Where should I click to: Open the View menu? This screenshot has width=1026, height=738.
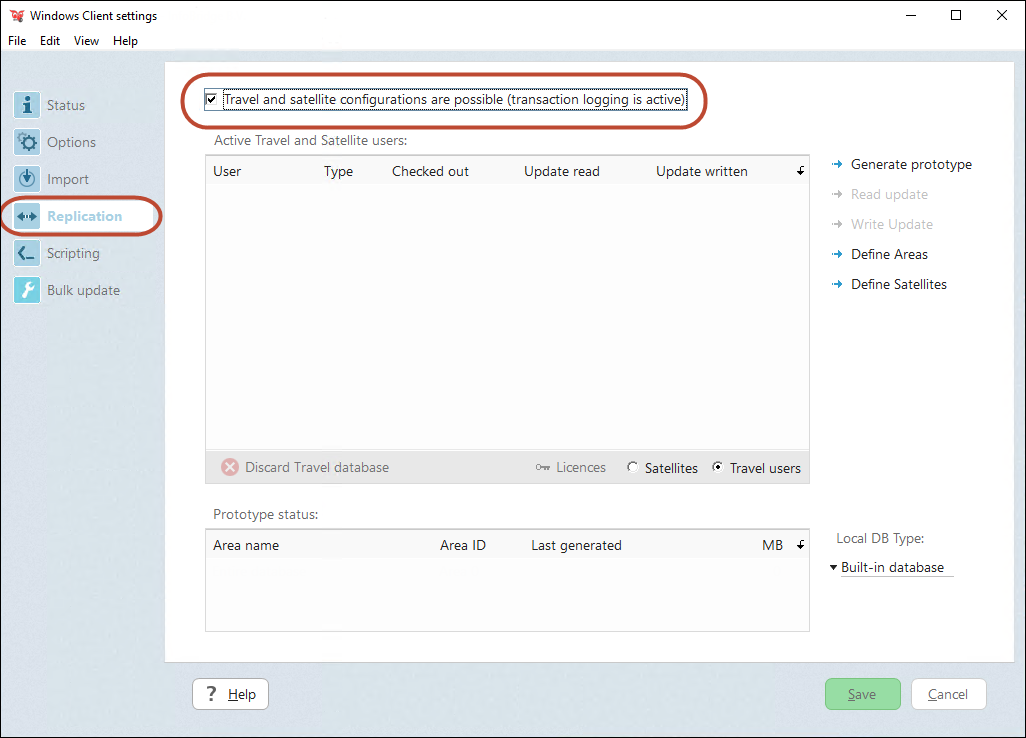(x=86, y=40)
